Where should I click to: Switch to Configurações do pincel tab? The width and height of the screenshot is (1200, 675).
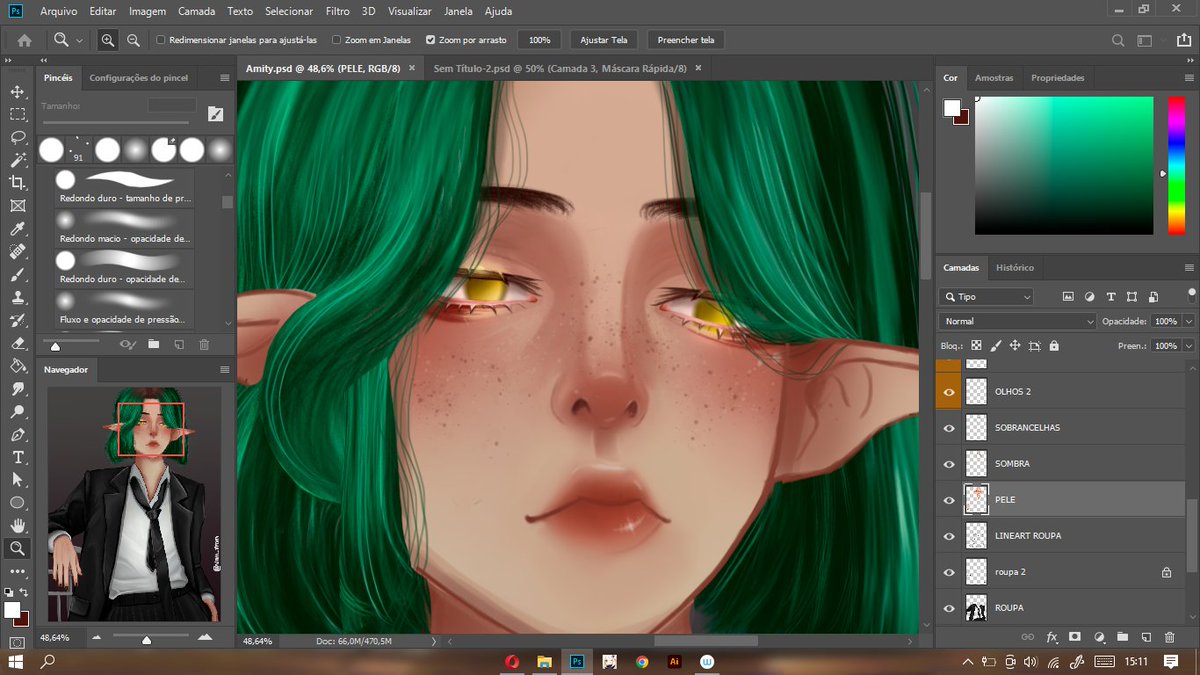point(139,77)
